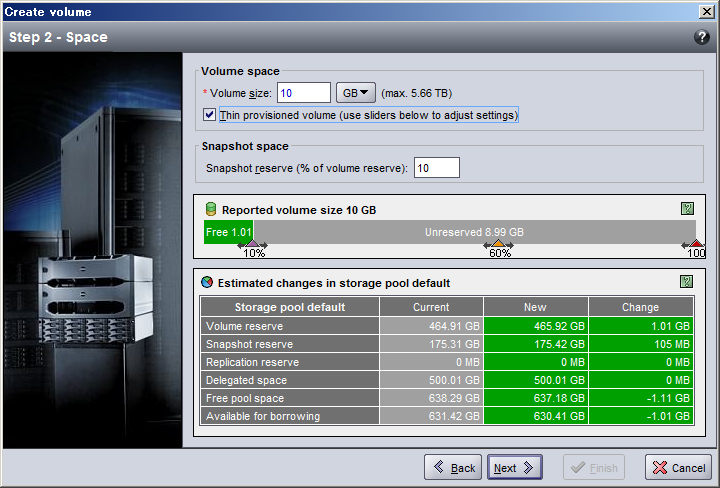Click the 1.01 GB change value
The image size is (720, 488).
click(641, 326)
